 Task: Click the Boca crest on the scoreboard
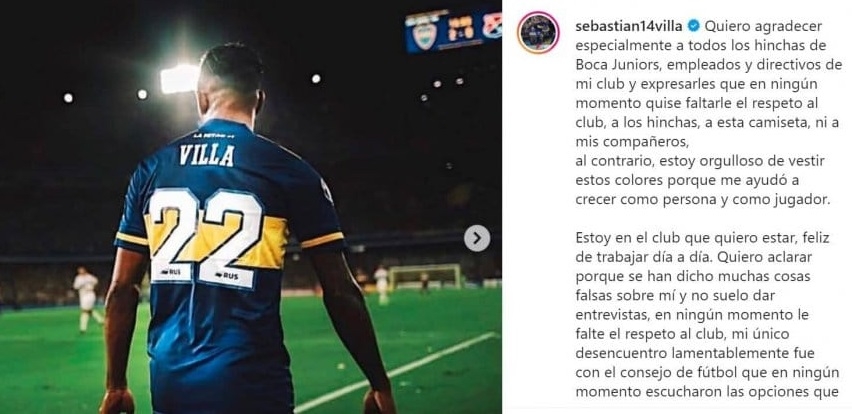[424, 35]
